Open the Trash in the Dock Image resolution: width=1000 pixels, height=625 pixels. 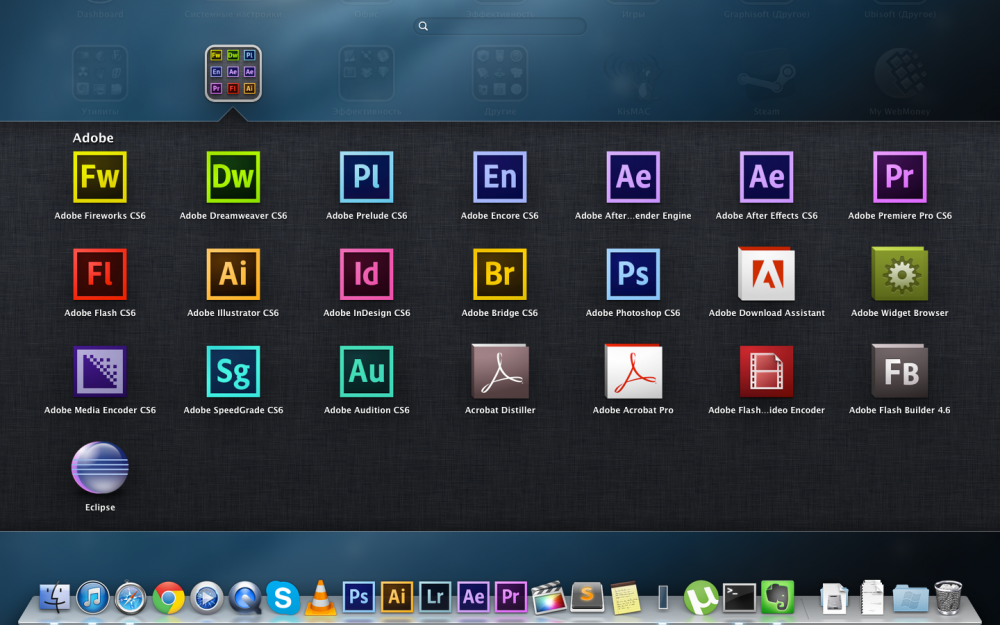tap(948, 598)
